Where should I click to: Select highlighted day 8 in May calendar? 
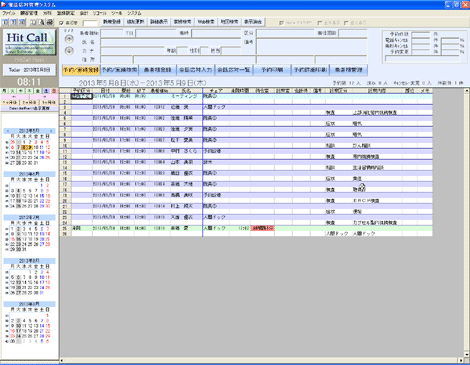click(x=24, y=147)
